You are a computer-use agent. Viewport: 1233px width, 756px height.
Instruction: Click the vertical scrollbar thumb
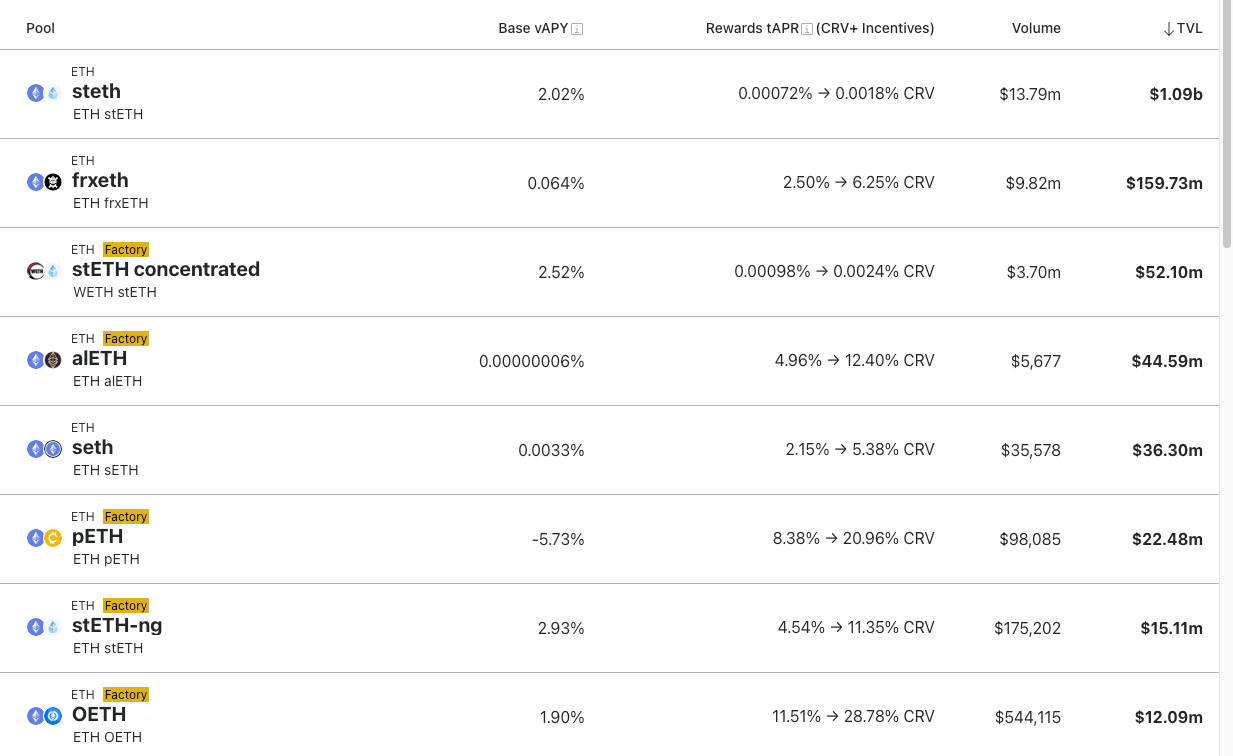tap(1227, 125)
